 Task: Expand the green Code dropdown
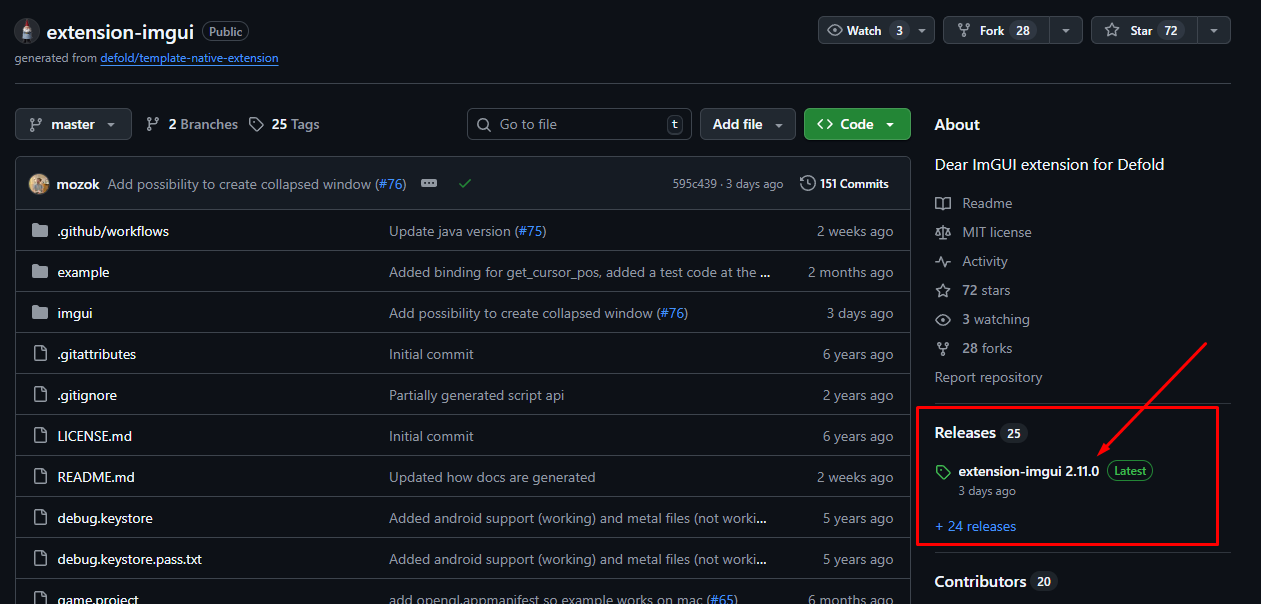856,124
